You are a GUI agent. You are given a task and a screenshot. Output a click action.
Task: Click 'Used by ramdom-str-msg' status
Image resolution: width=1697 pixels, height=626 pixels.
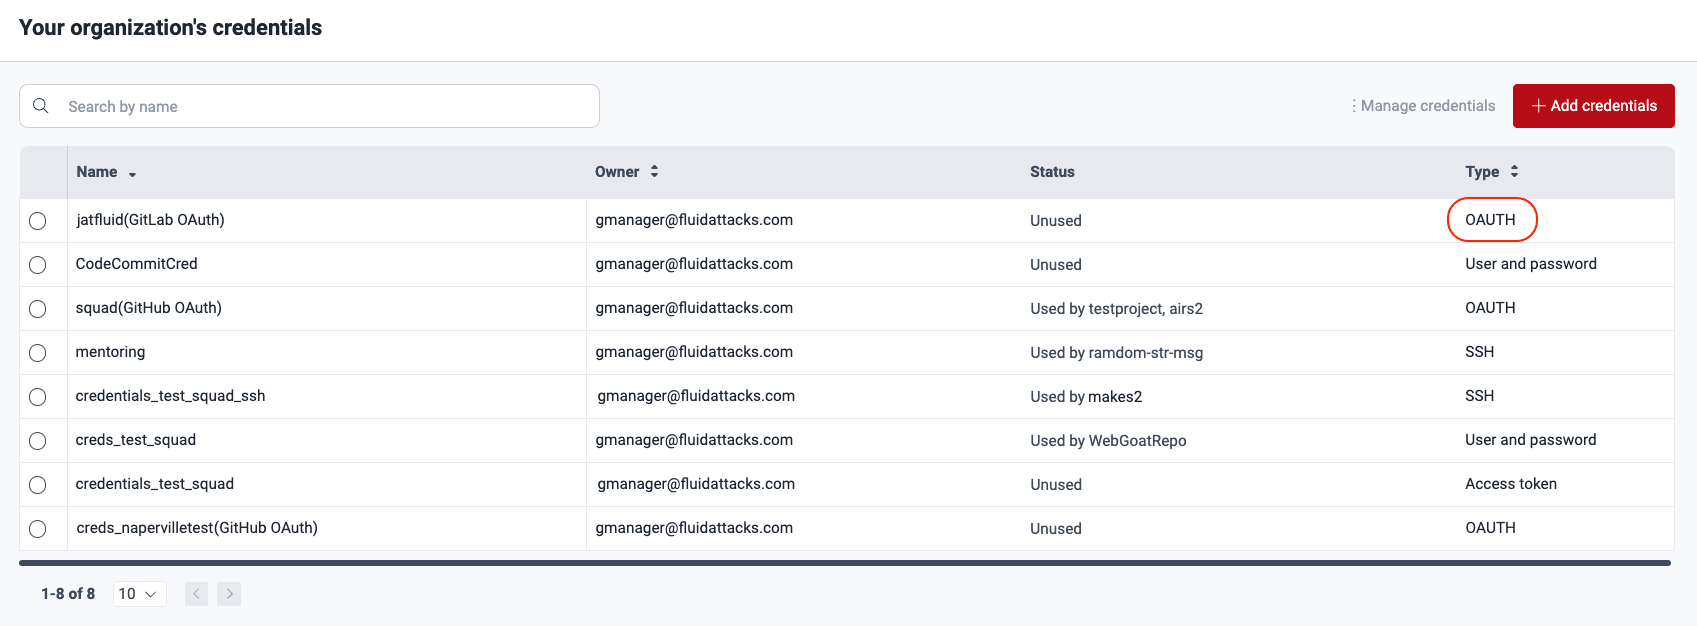click(1116, 353)
